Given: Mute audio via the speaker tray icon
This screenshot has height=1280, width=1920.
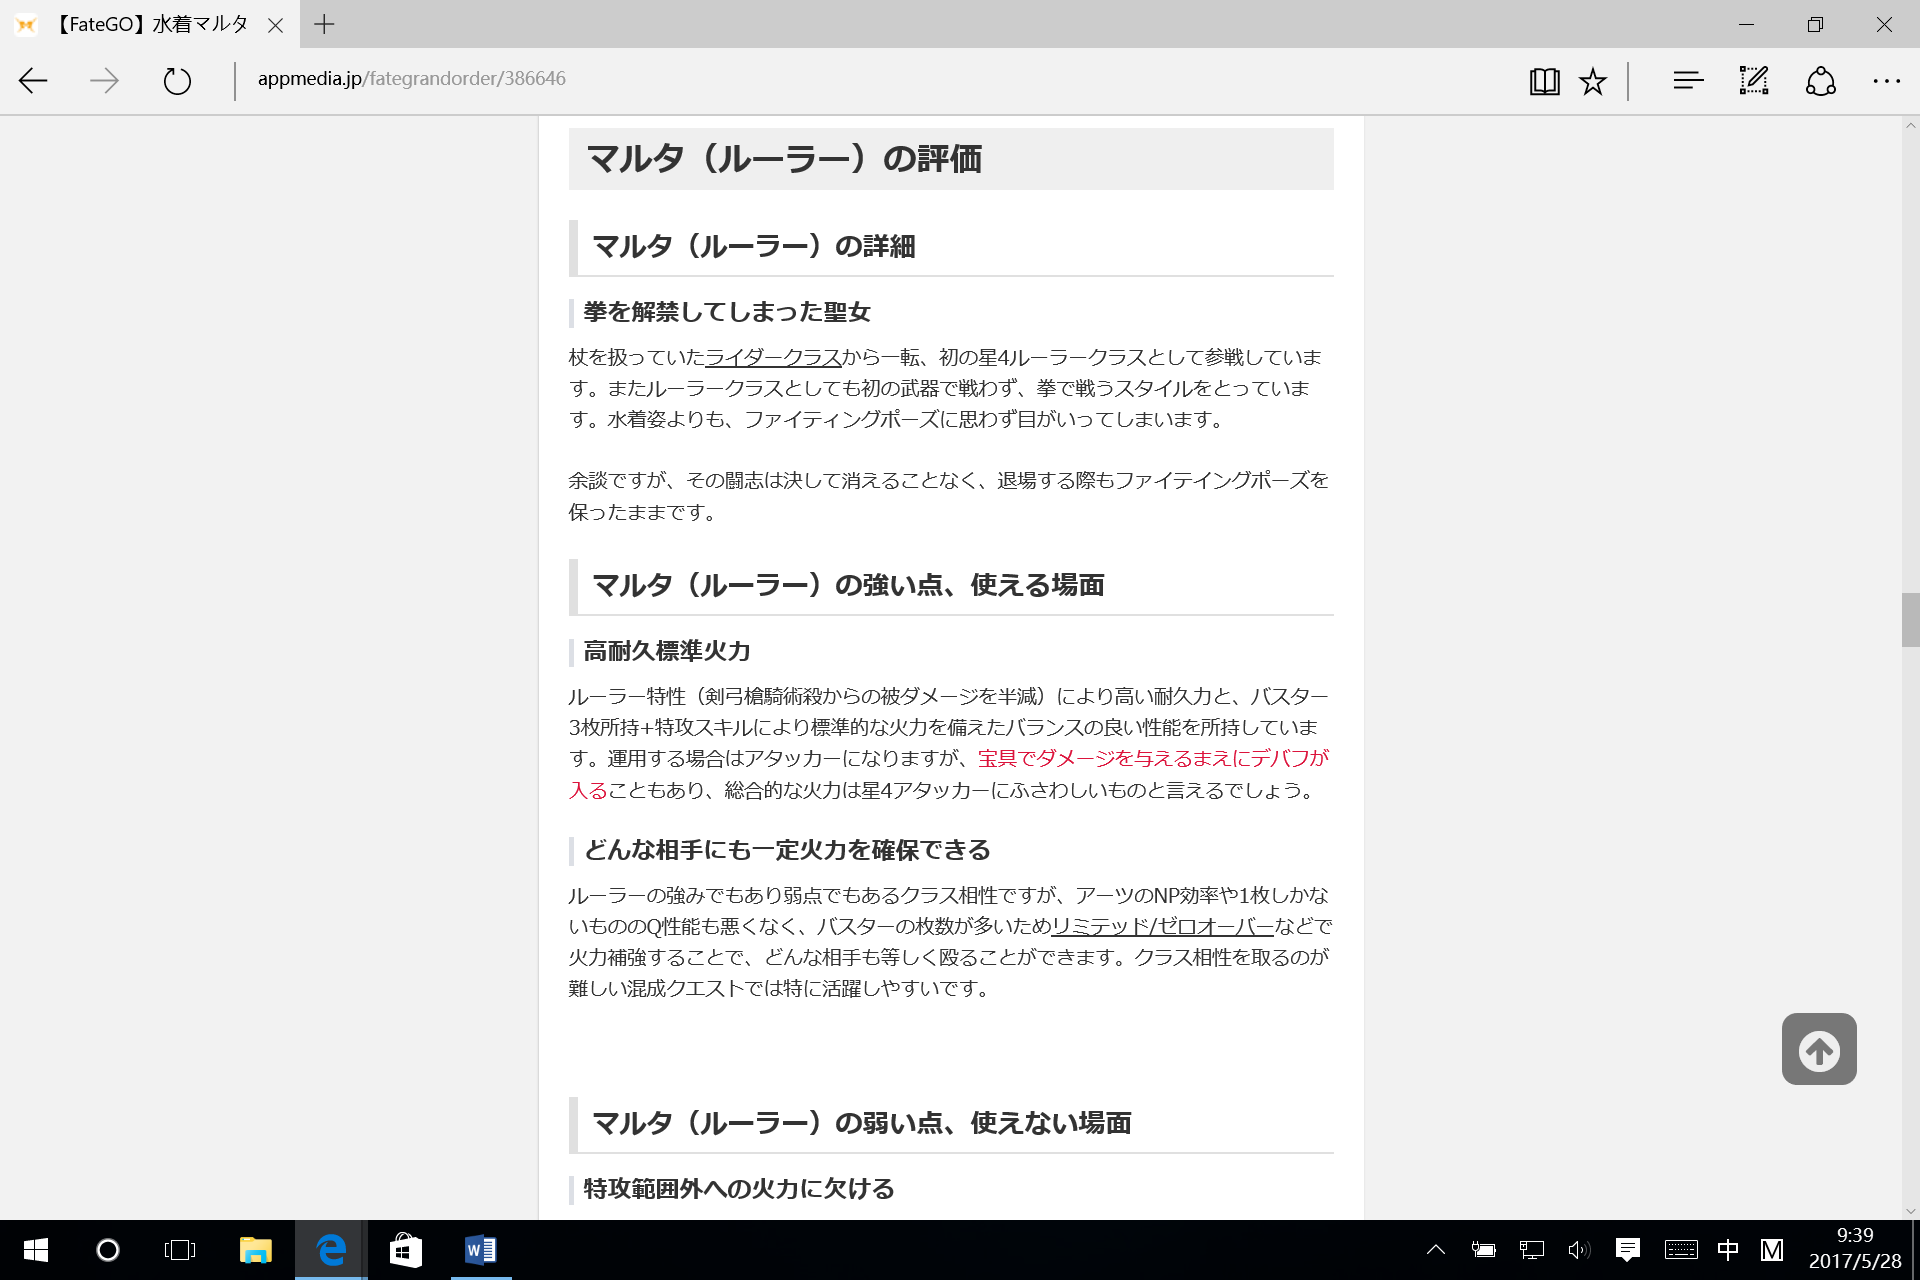Looking at the screenshot, I should (x=1579, y=1249).
